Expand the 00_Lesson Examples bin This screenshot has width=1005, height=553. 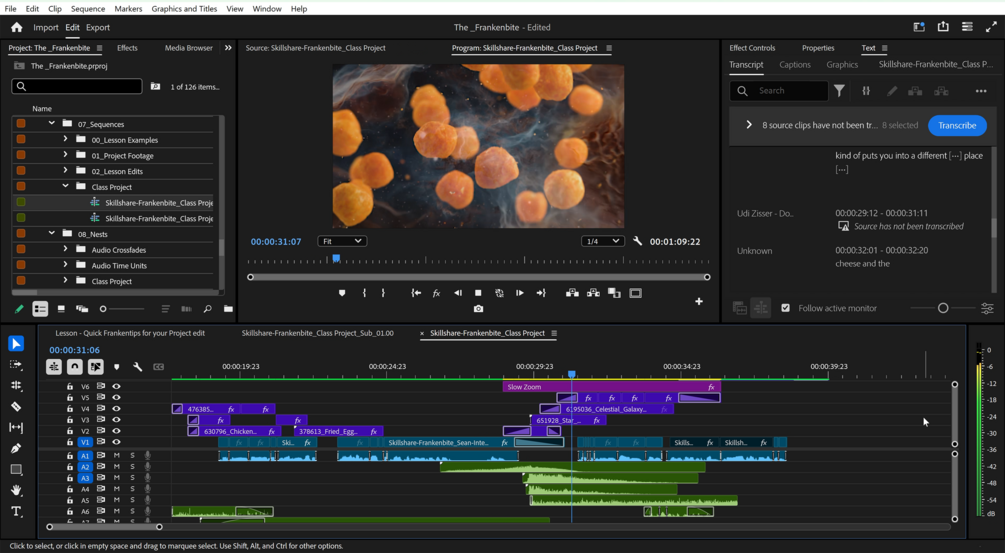pos(65,139)
